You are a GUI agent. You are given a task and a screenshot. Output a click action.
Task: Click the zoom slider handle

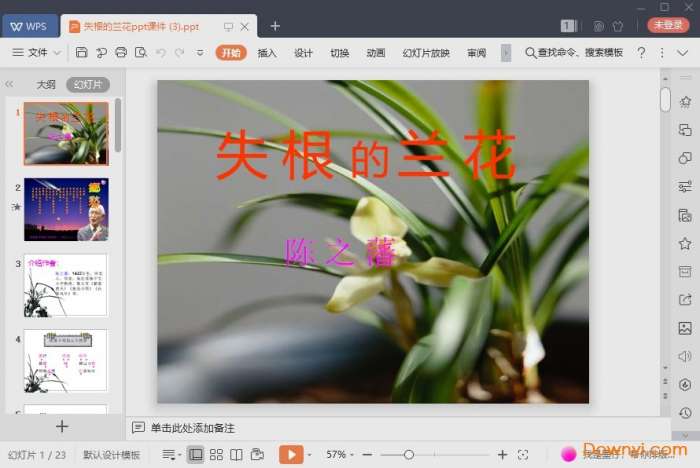click(x=408, y=455)
